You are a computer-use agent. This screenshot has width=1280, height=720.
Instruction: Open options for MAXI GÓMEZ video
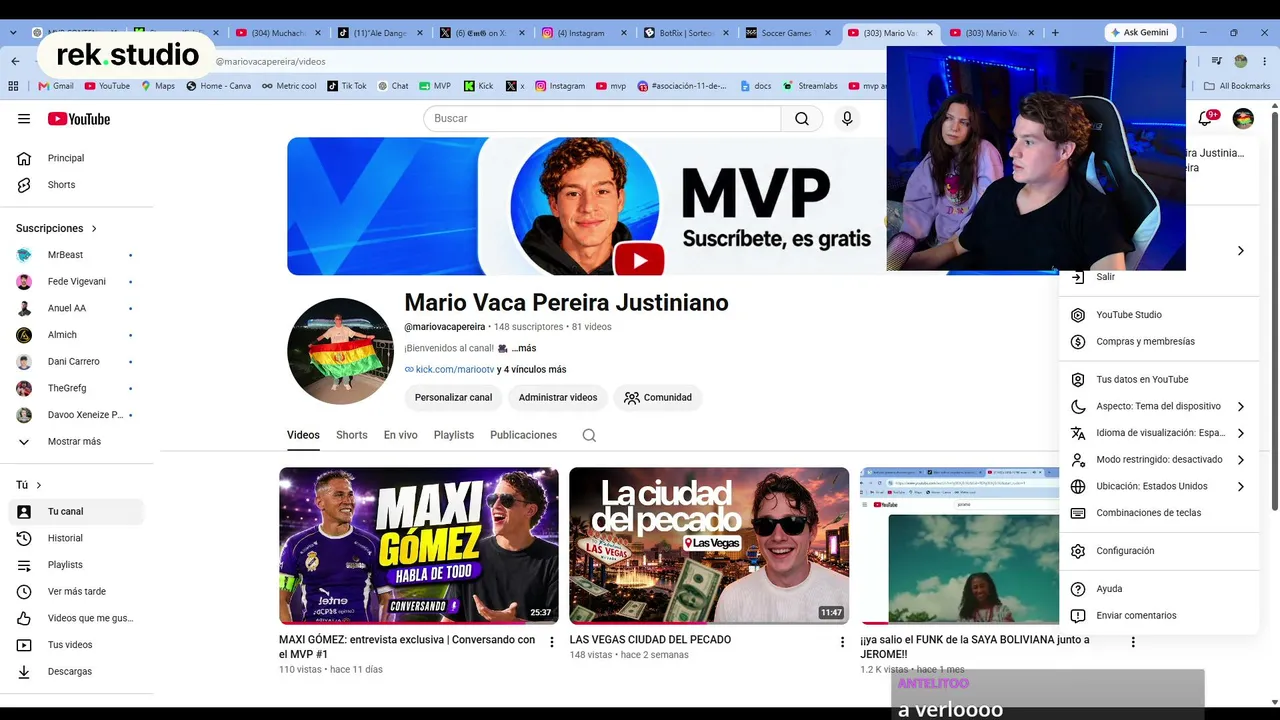coord(552,642)
